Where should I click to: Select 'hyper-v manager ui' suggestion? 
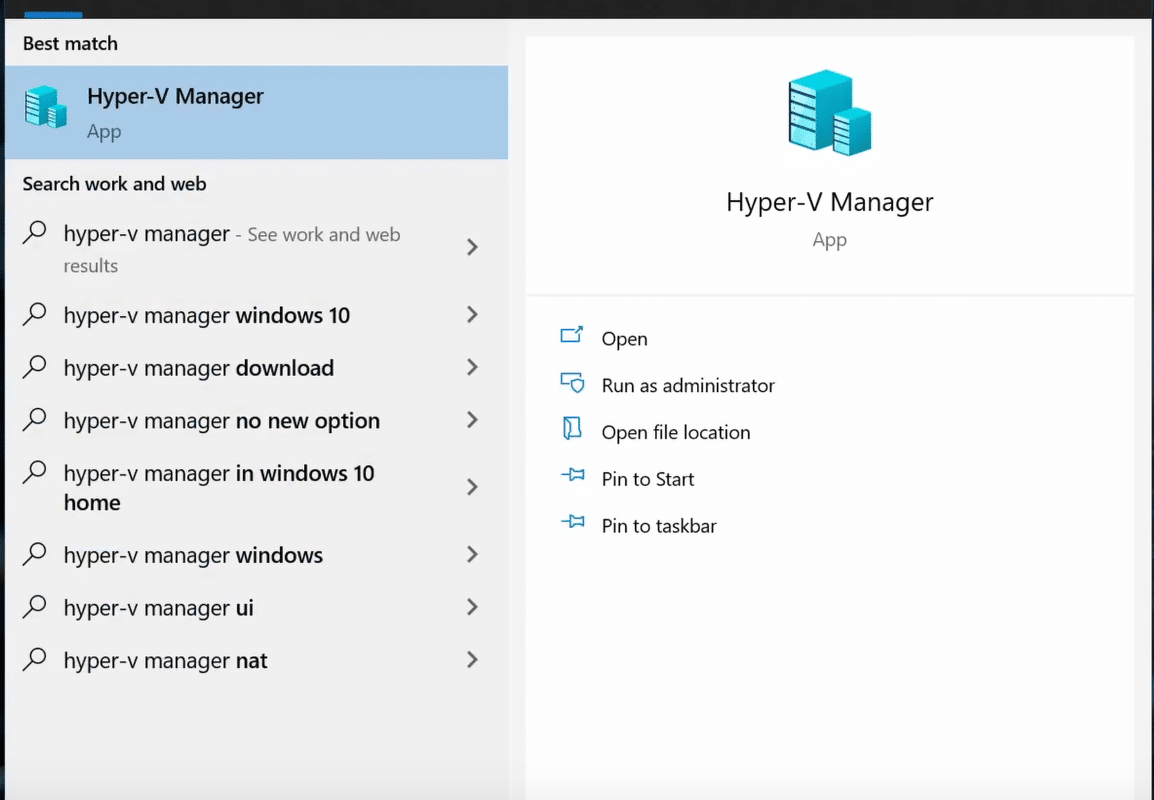click(x=256, y=608)
